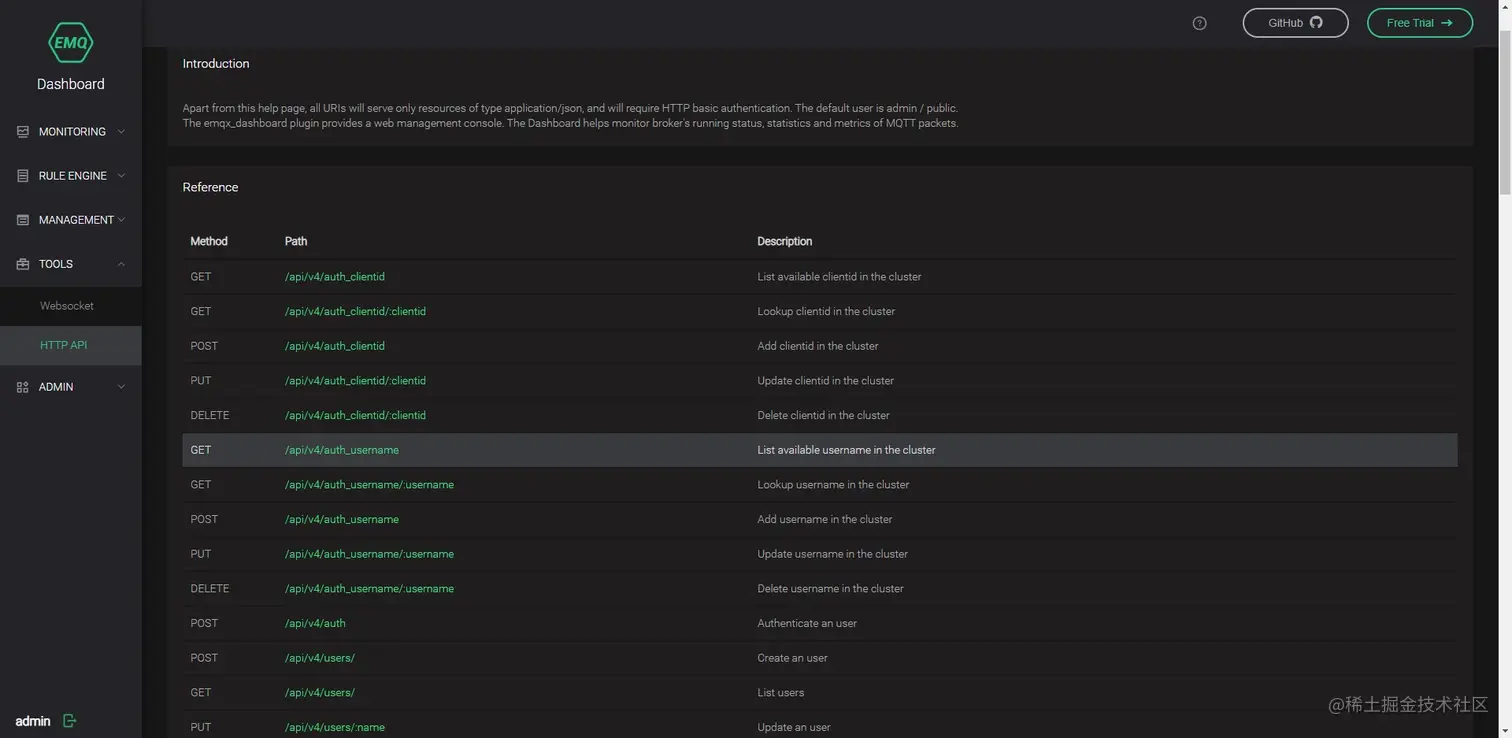The height and width of the screenshot is (738, 1512).
Task: Open POST /api/v4/users/ link
Action: click(320, 658)
